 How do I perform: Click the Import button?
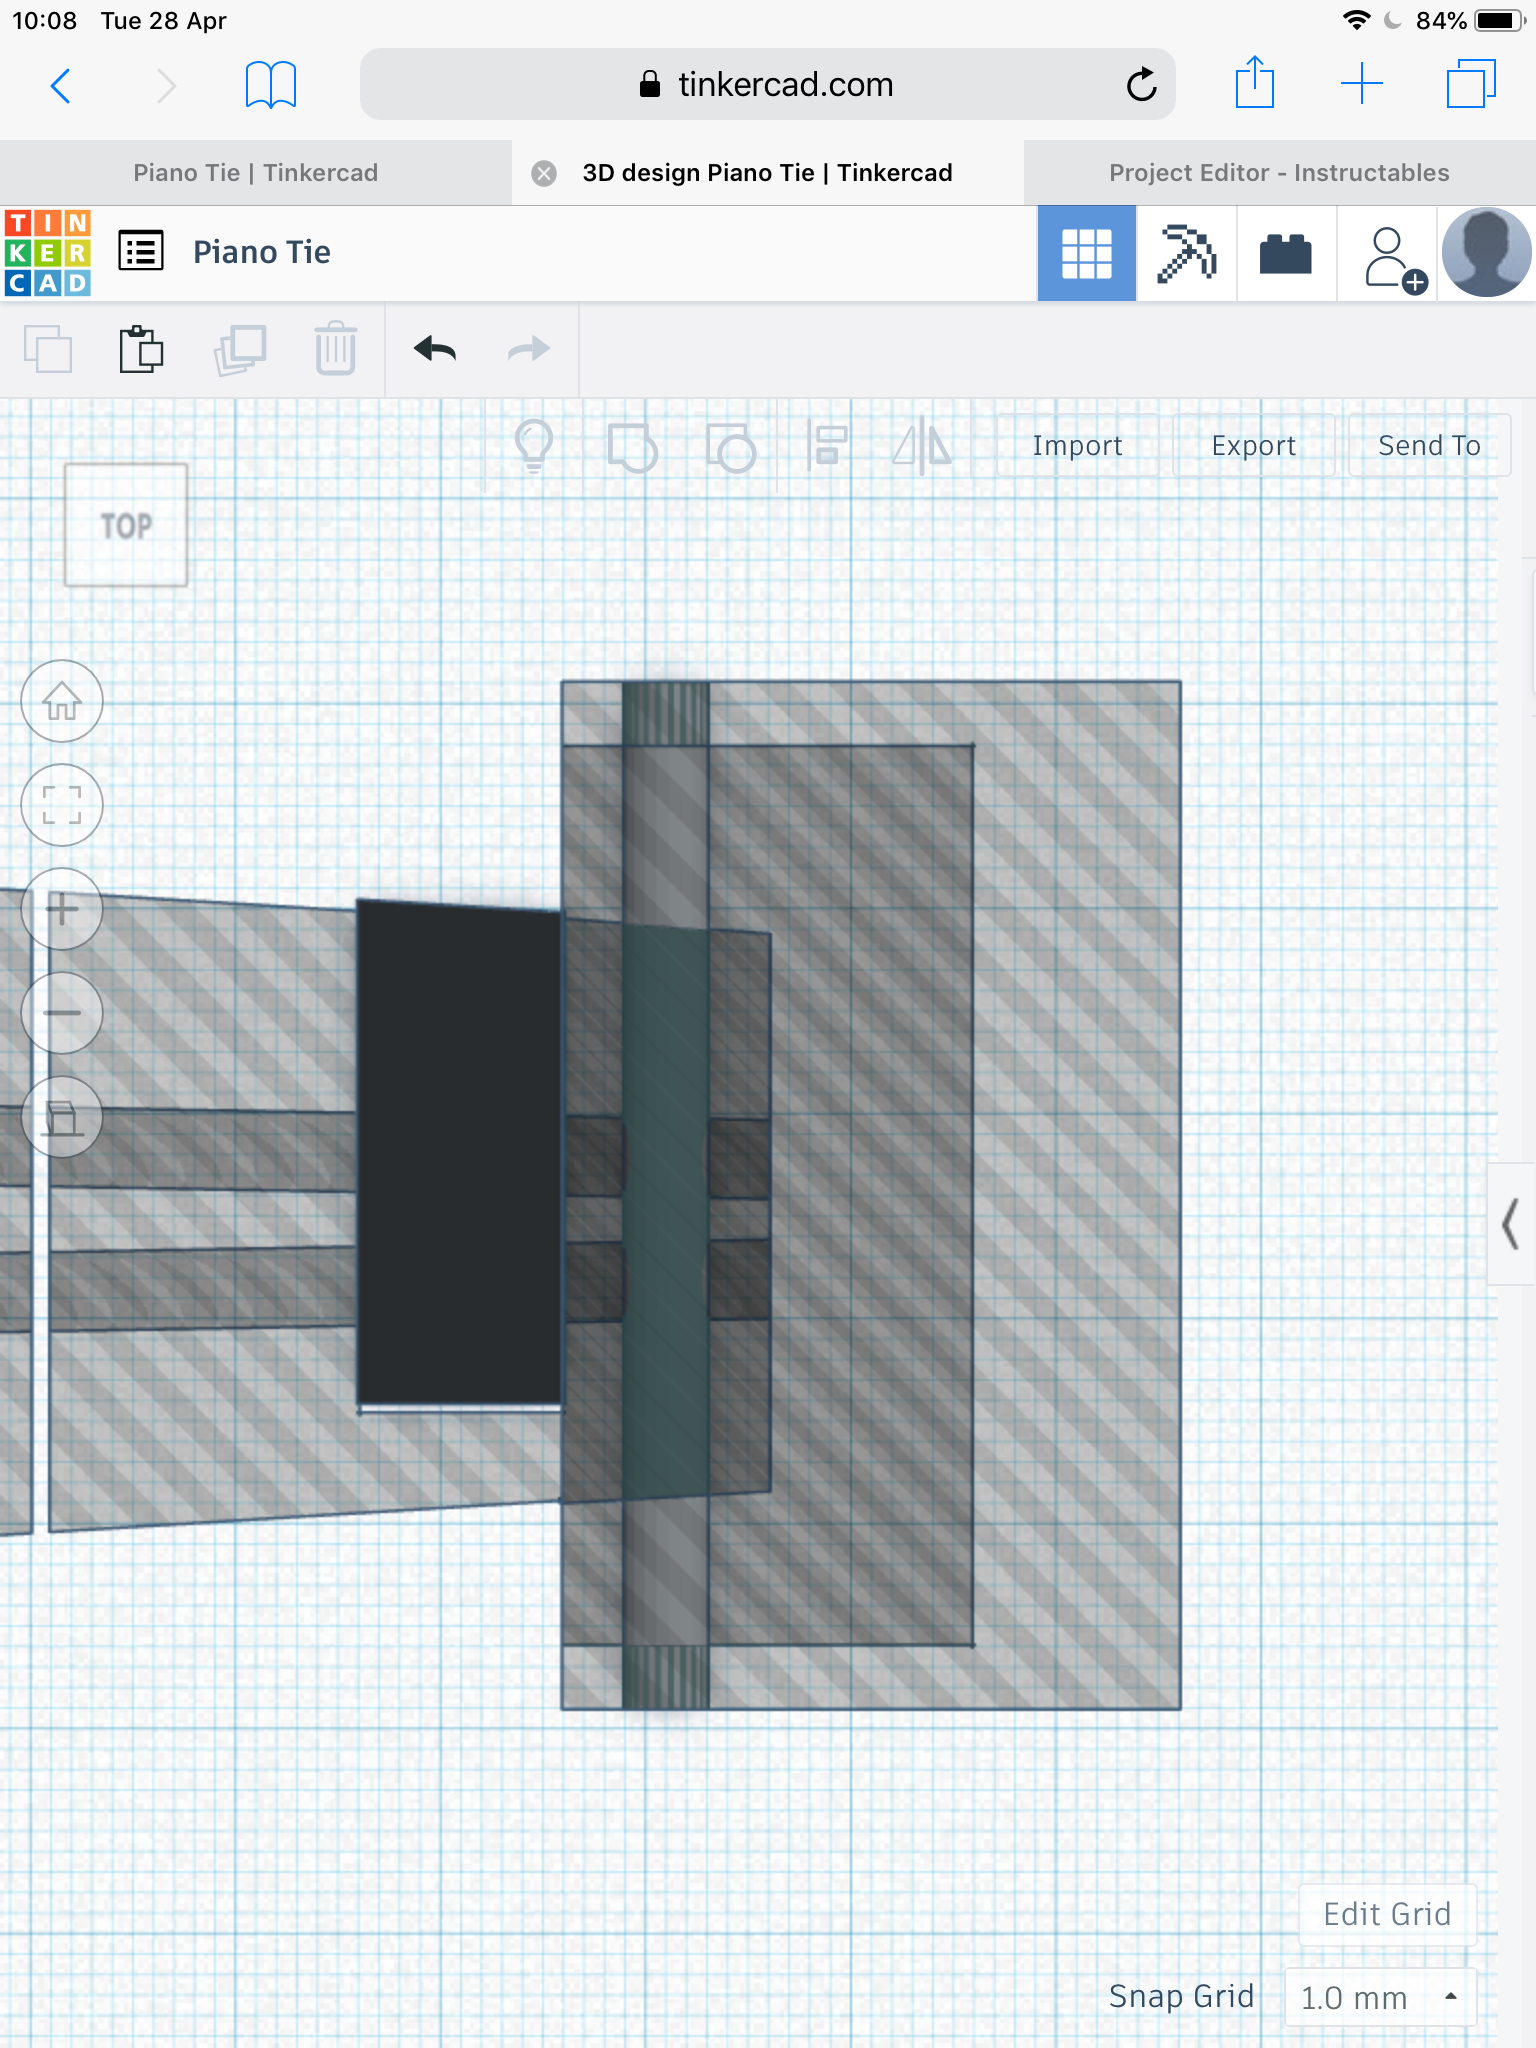[1077, 446]
